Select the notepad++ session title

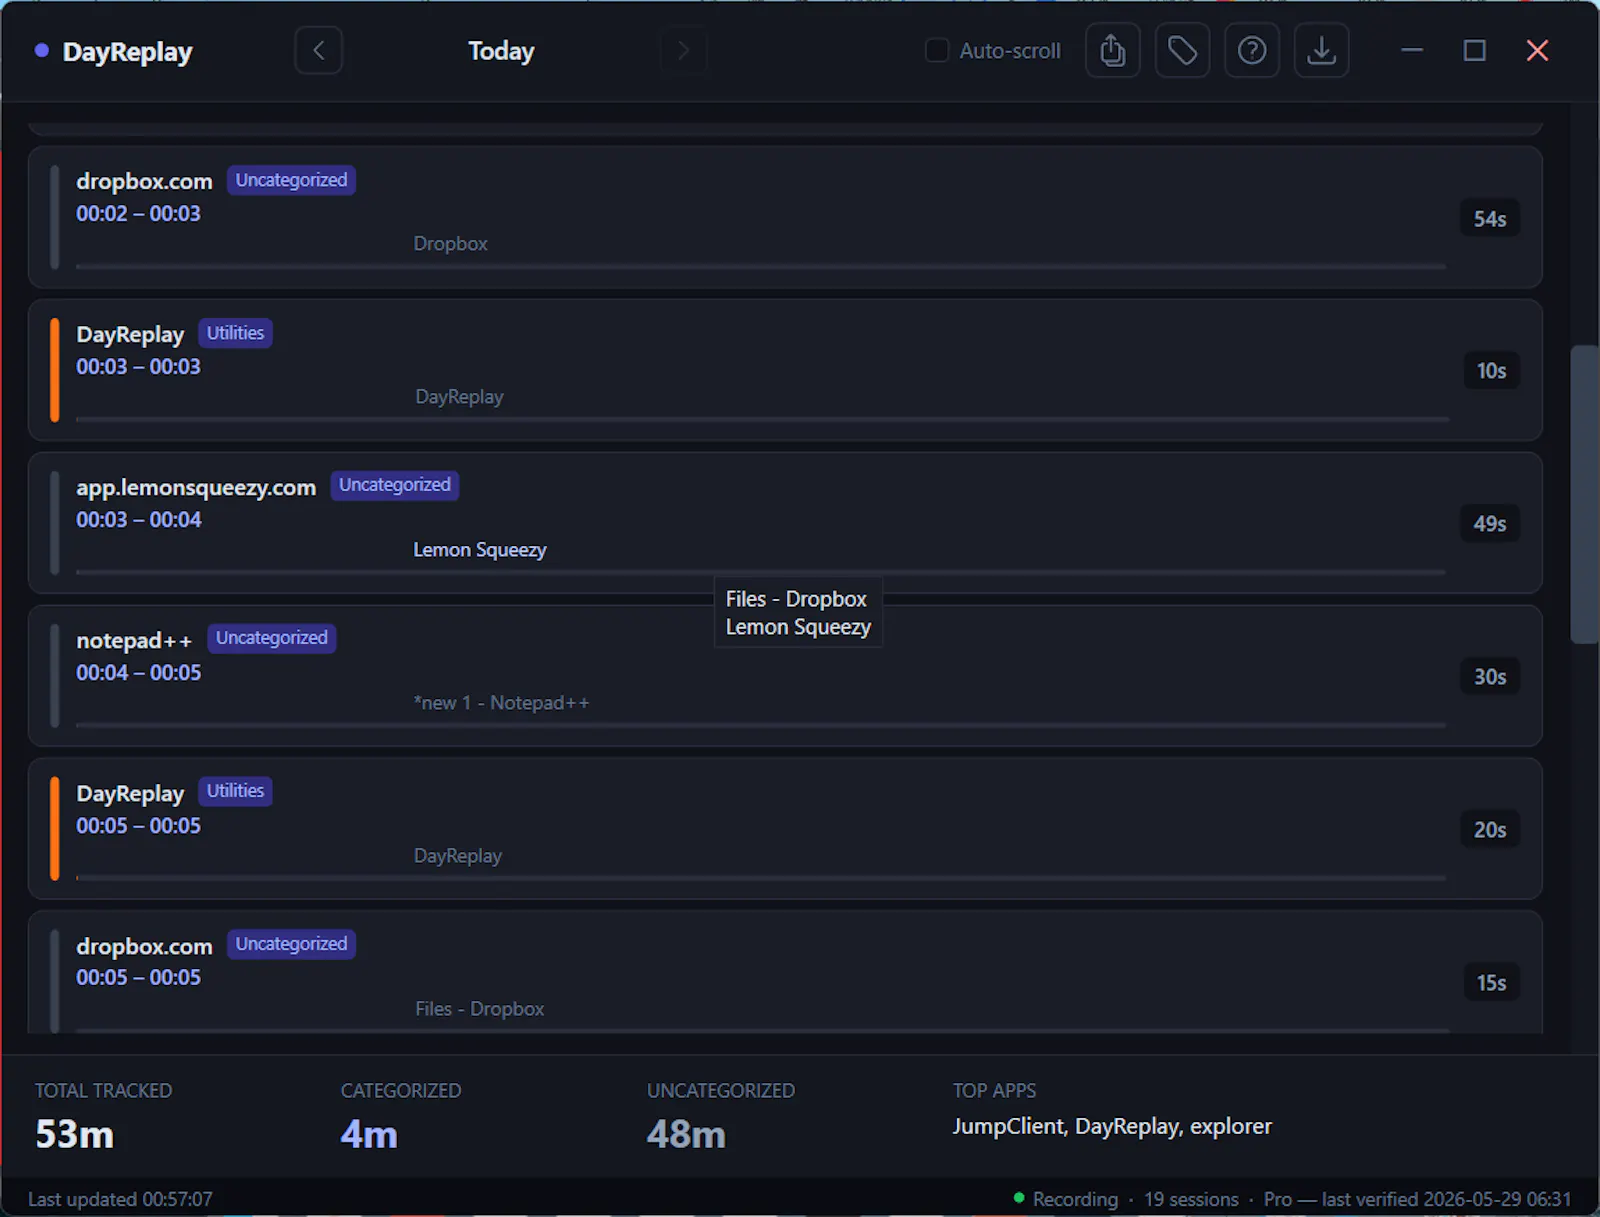[x=134, y=640]
